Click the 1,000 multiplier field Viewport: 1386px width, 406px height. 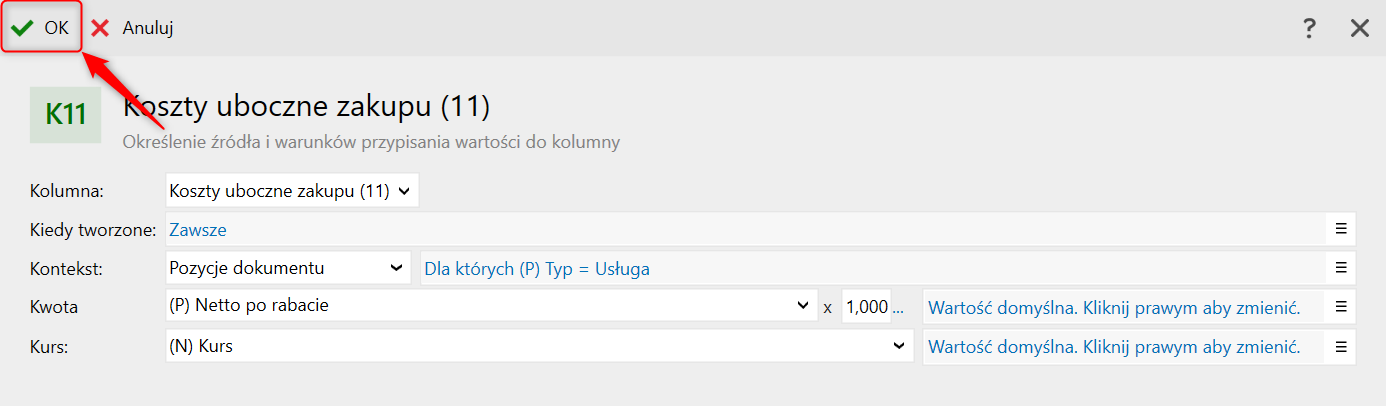[x=866, y=307]
